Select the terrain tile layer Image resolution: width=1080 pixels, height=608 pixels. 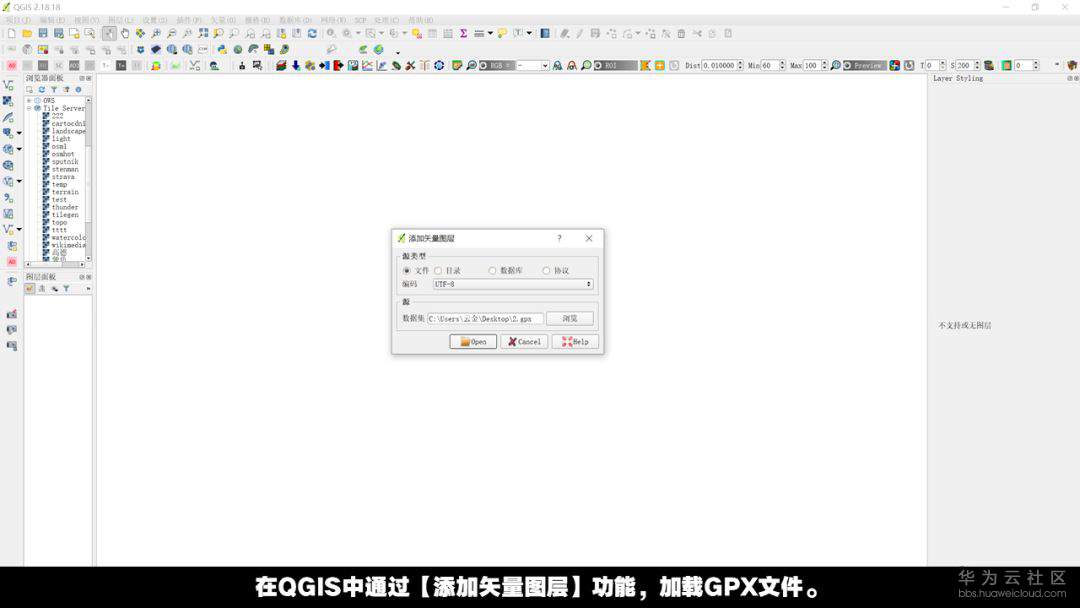pyautogui.click(x=65, y=192)
